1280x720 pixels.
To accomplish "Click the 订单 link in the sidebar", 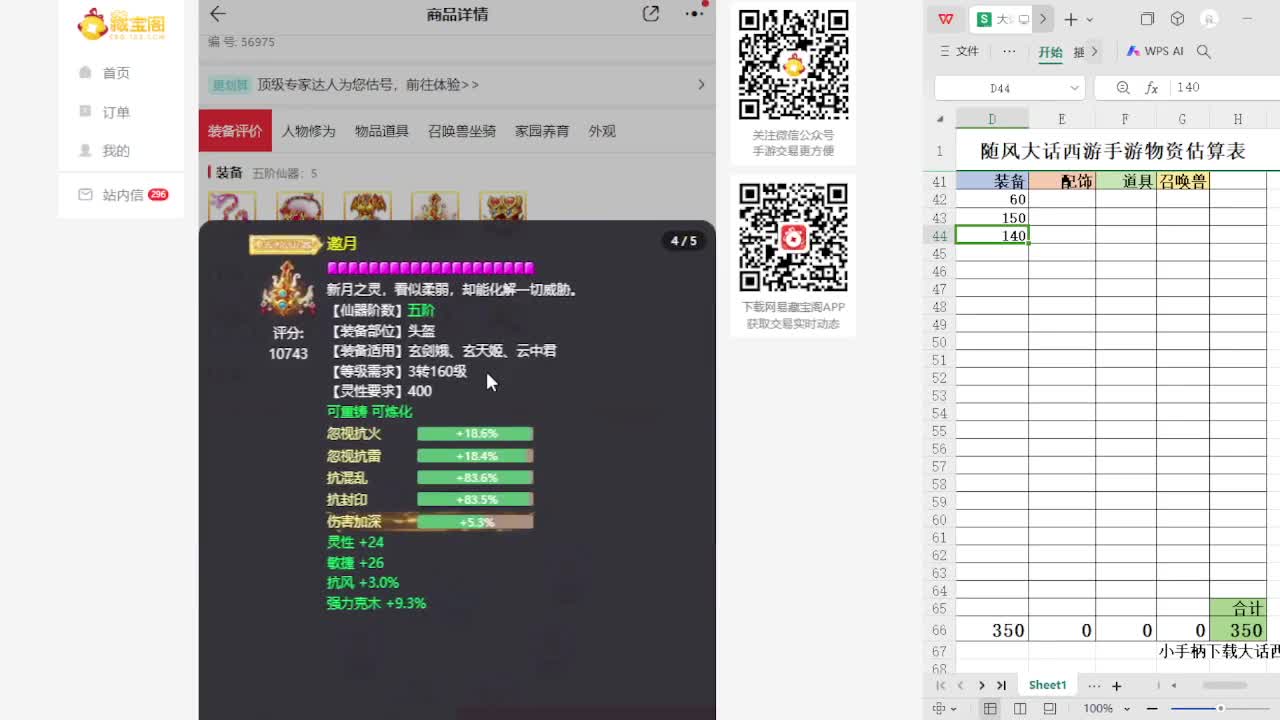I will [x=115, y=111].
